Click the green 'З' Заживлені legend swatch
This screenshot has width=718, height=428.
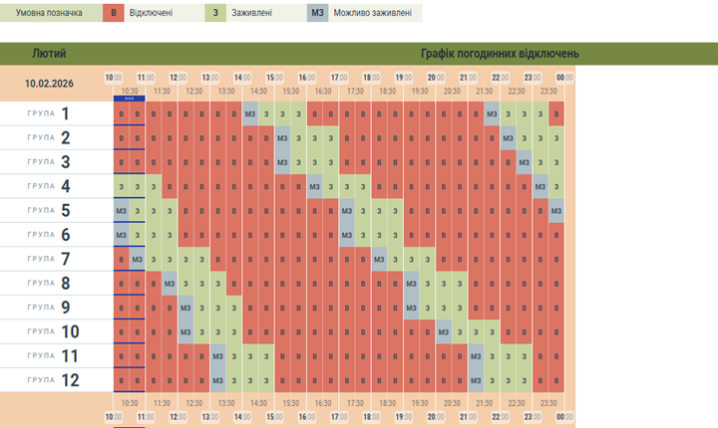point(217,13)
